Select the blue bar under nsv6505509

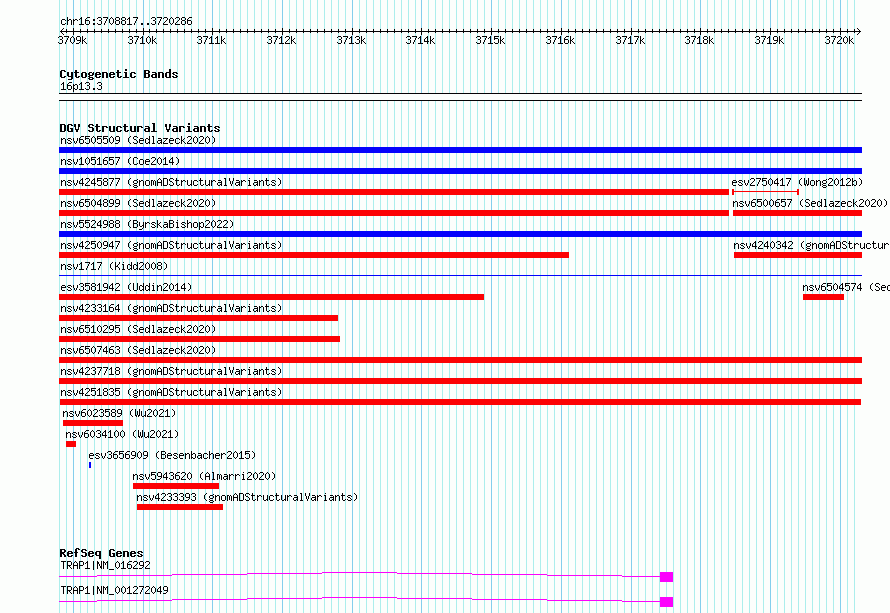pyautogui.click(x=460, y=150)
